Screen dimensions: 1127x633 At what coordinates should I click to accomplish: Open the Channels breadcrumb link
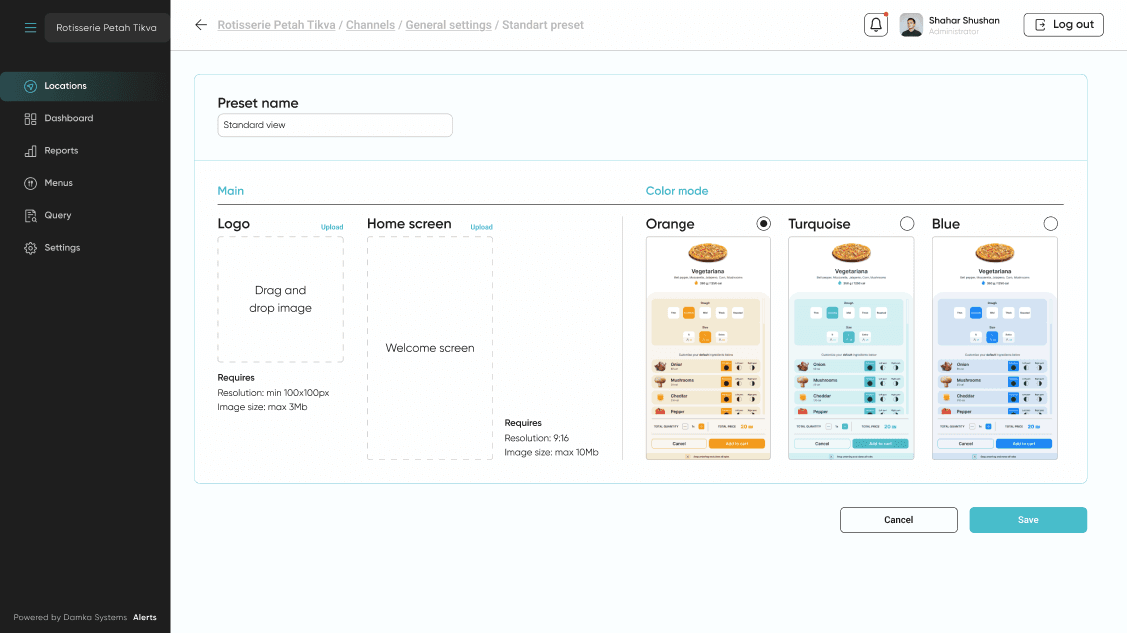point(370,25)
